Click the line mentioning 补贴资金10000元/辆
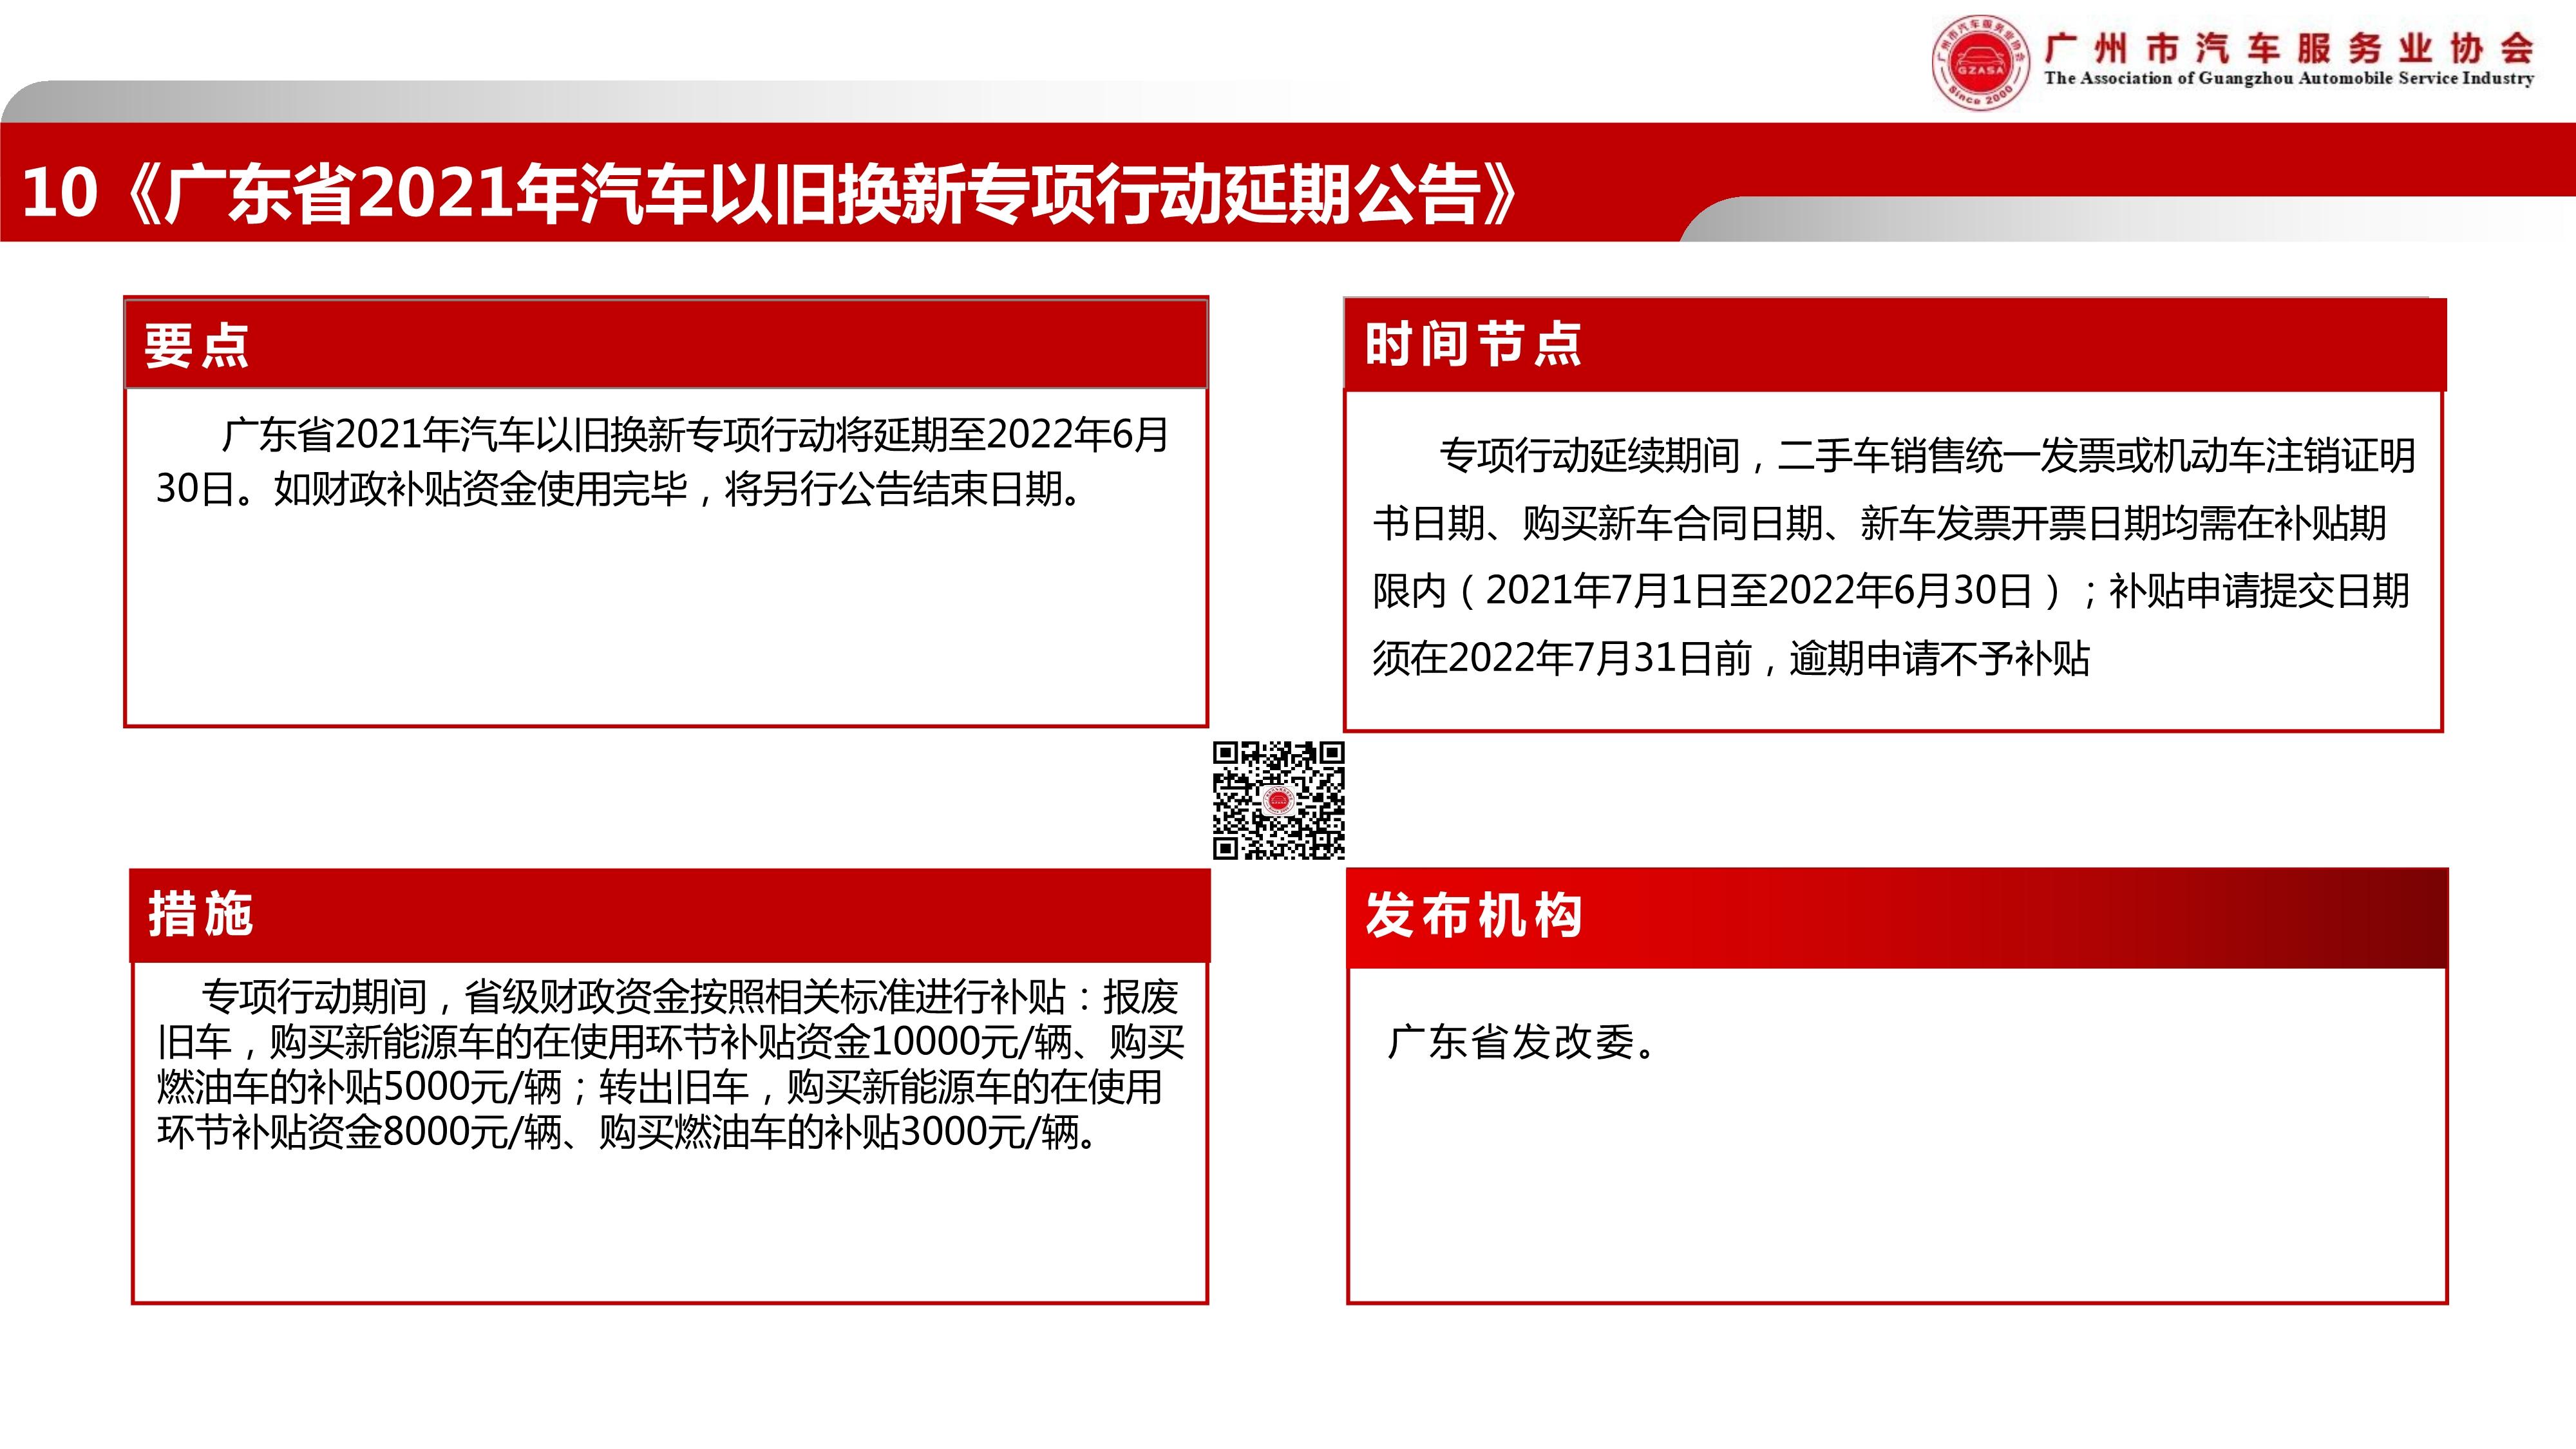 click(671, 1042)
